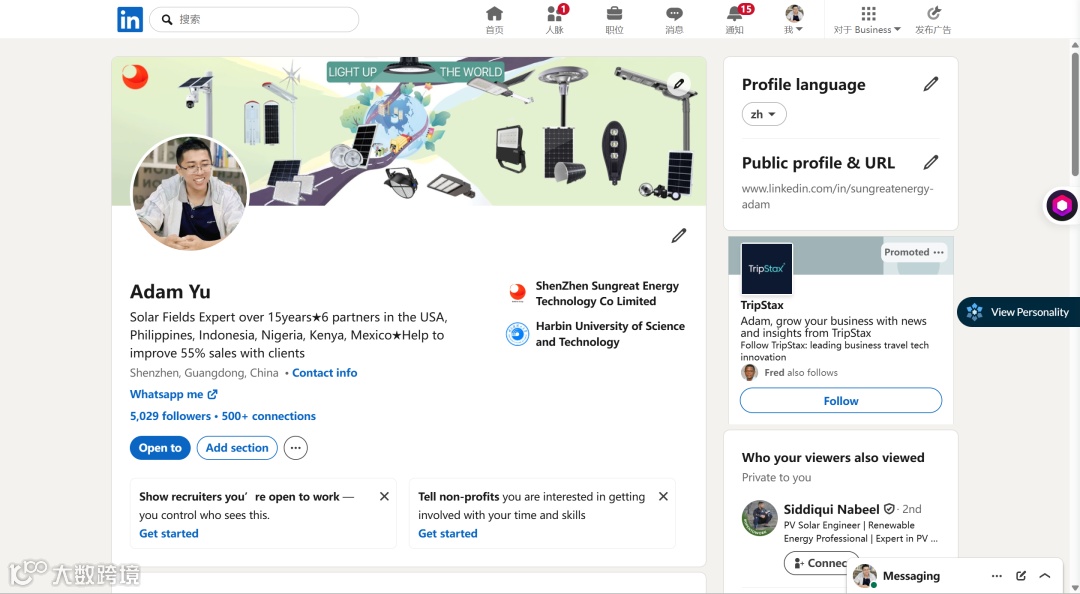The width and height of the screenshot is (1080, 594).
Task: Get started on open to work
Action: 169,533
